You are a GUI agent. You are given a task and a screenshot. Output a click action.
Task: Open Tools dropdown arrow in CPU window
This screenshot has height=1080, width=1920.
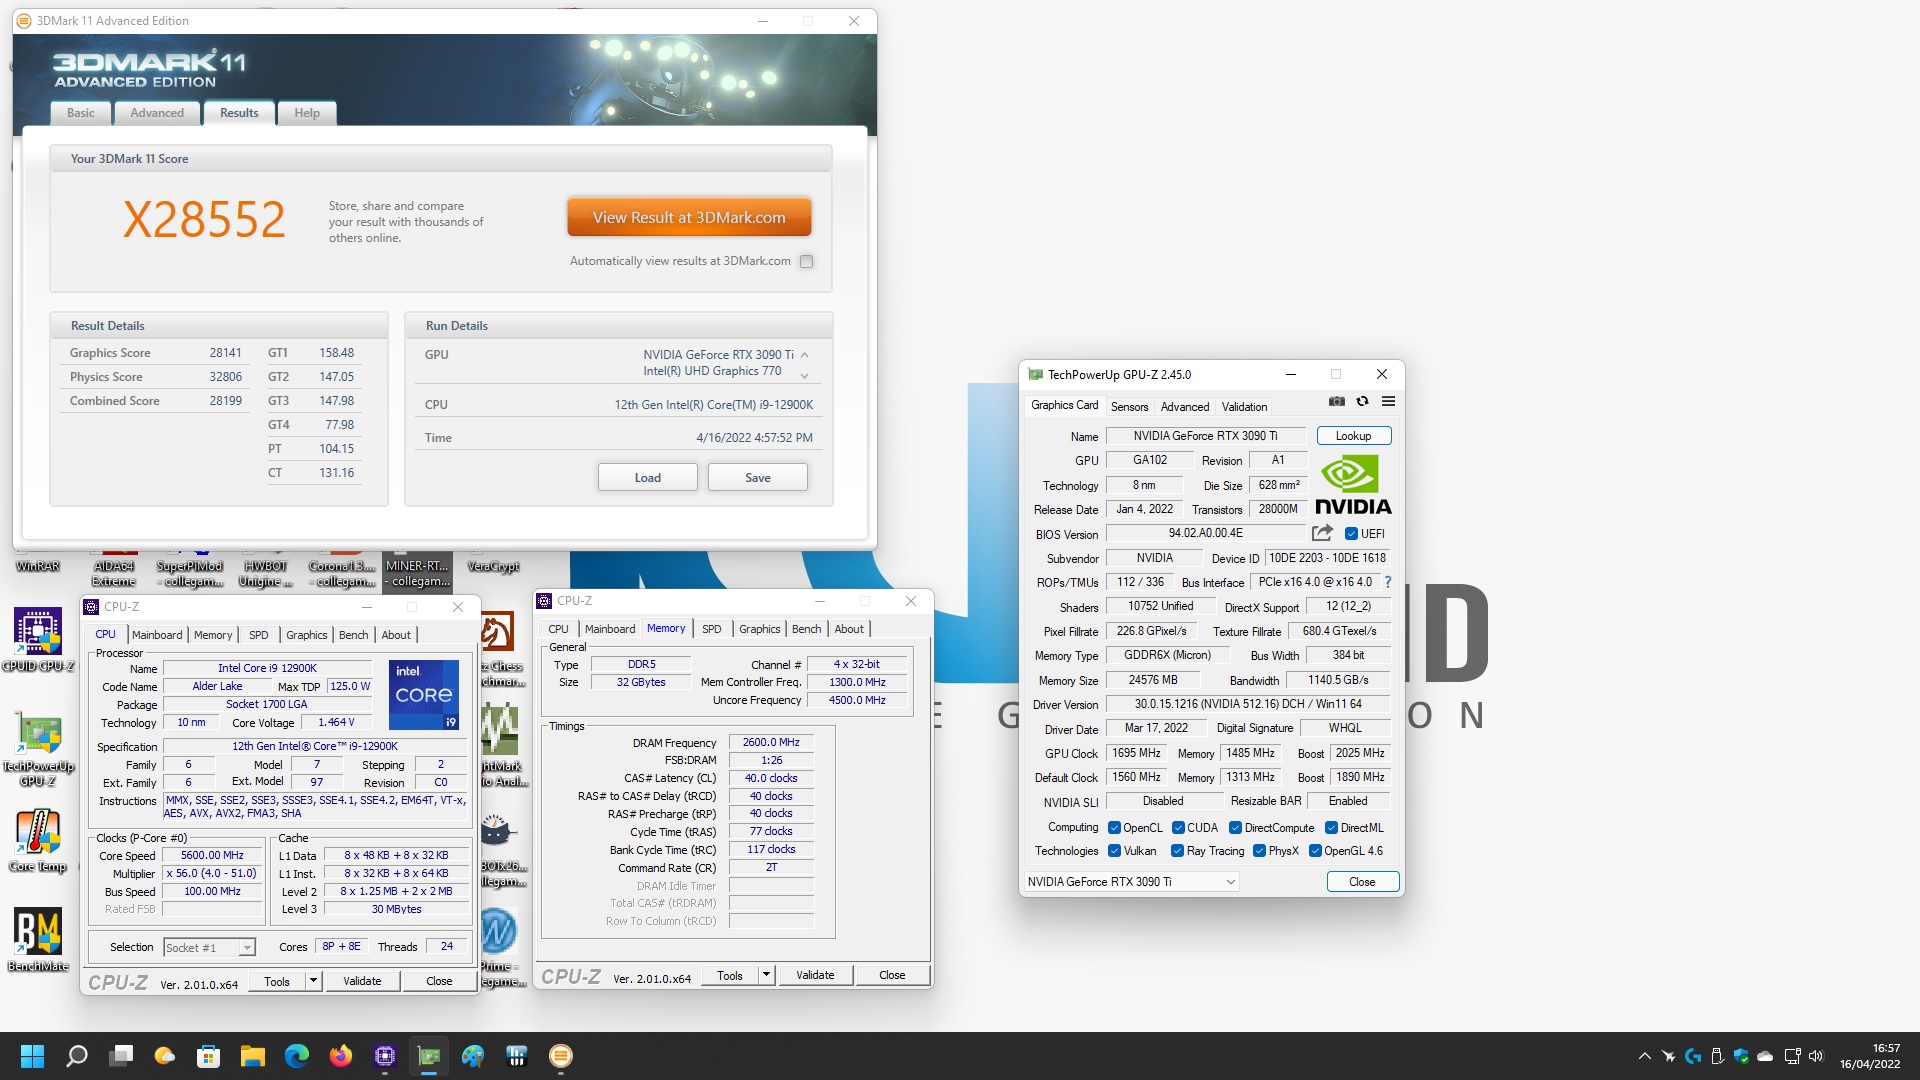313,981
